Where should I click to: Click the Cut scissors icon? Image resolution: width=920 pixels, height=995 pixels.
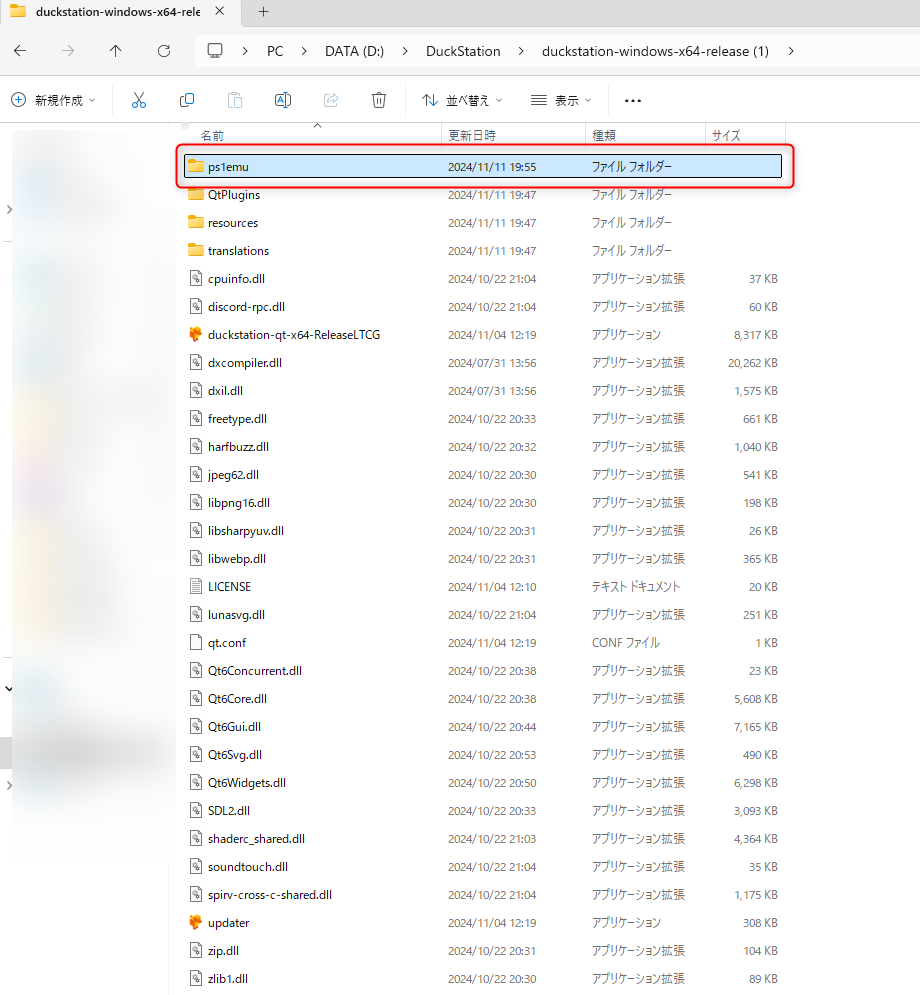coord(138,100)
